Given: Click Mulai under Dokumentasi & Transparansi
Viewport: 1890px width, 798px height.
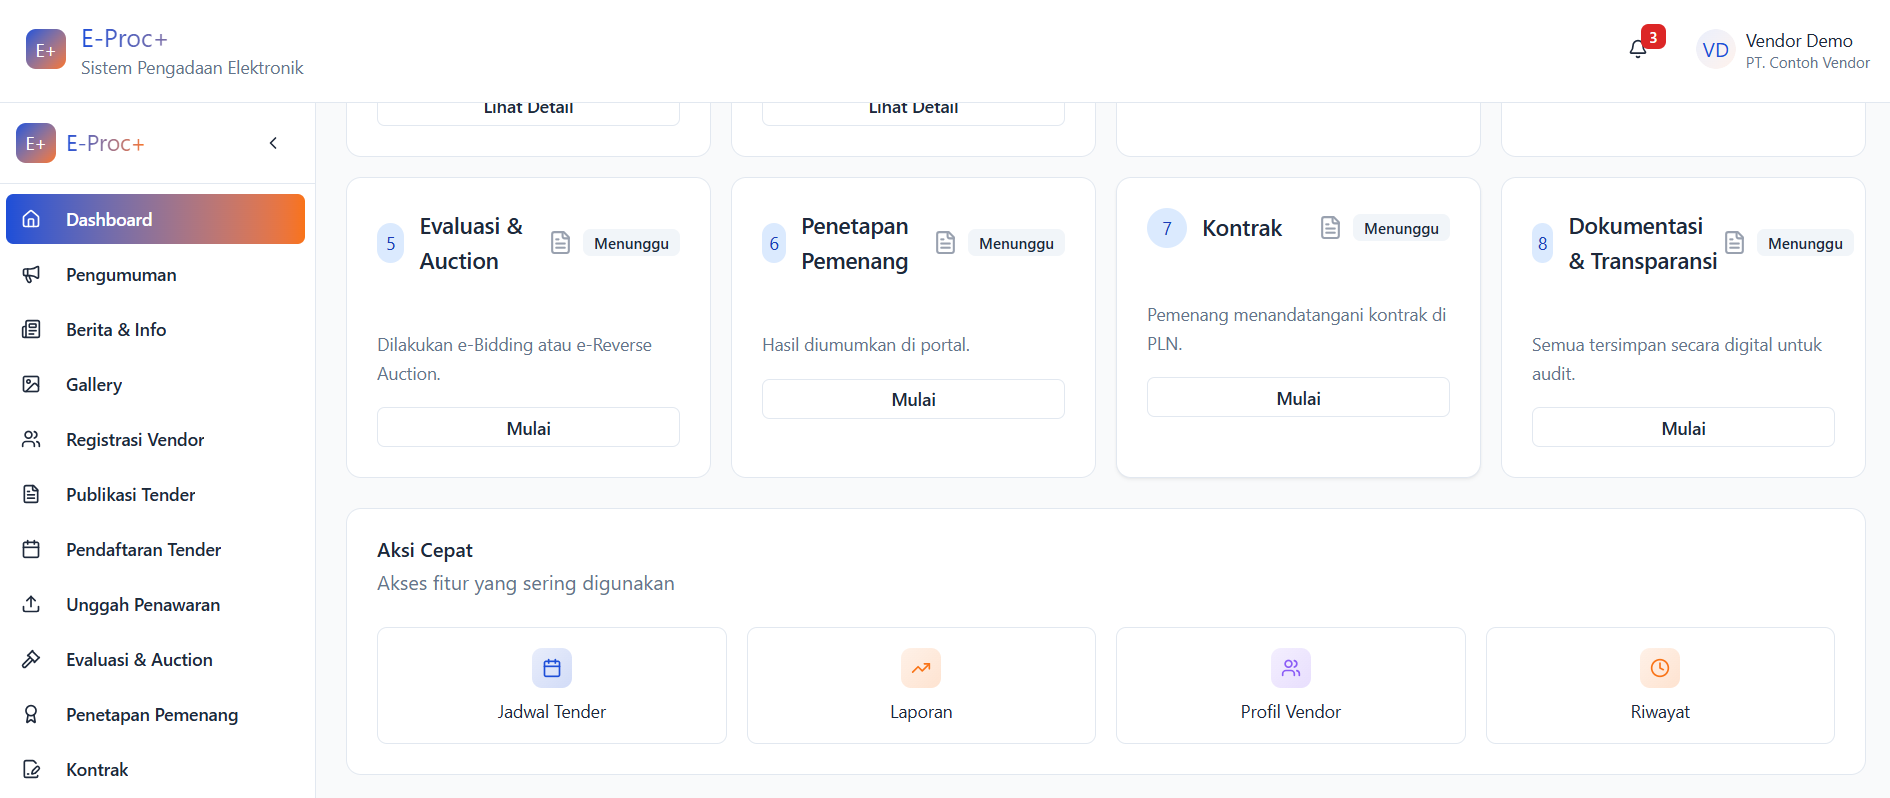Looking at the screenshot, I should (1683, 428).
